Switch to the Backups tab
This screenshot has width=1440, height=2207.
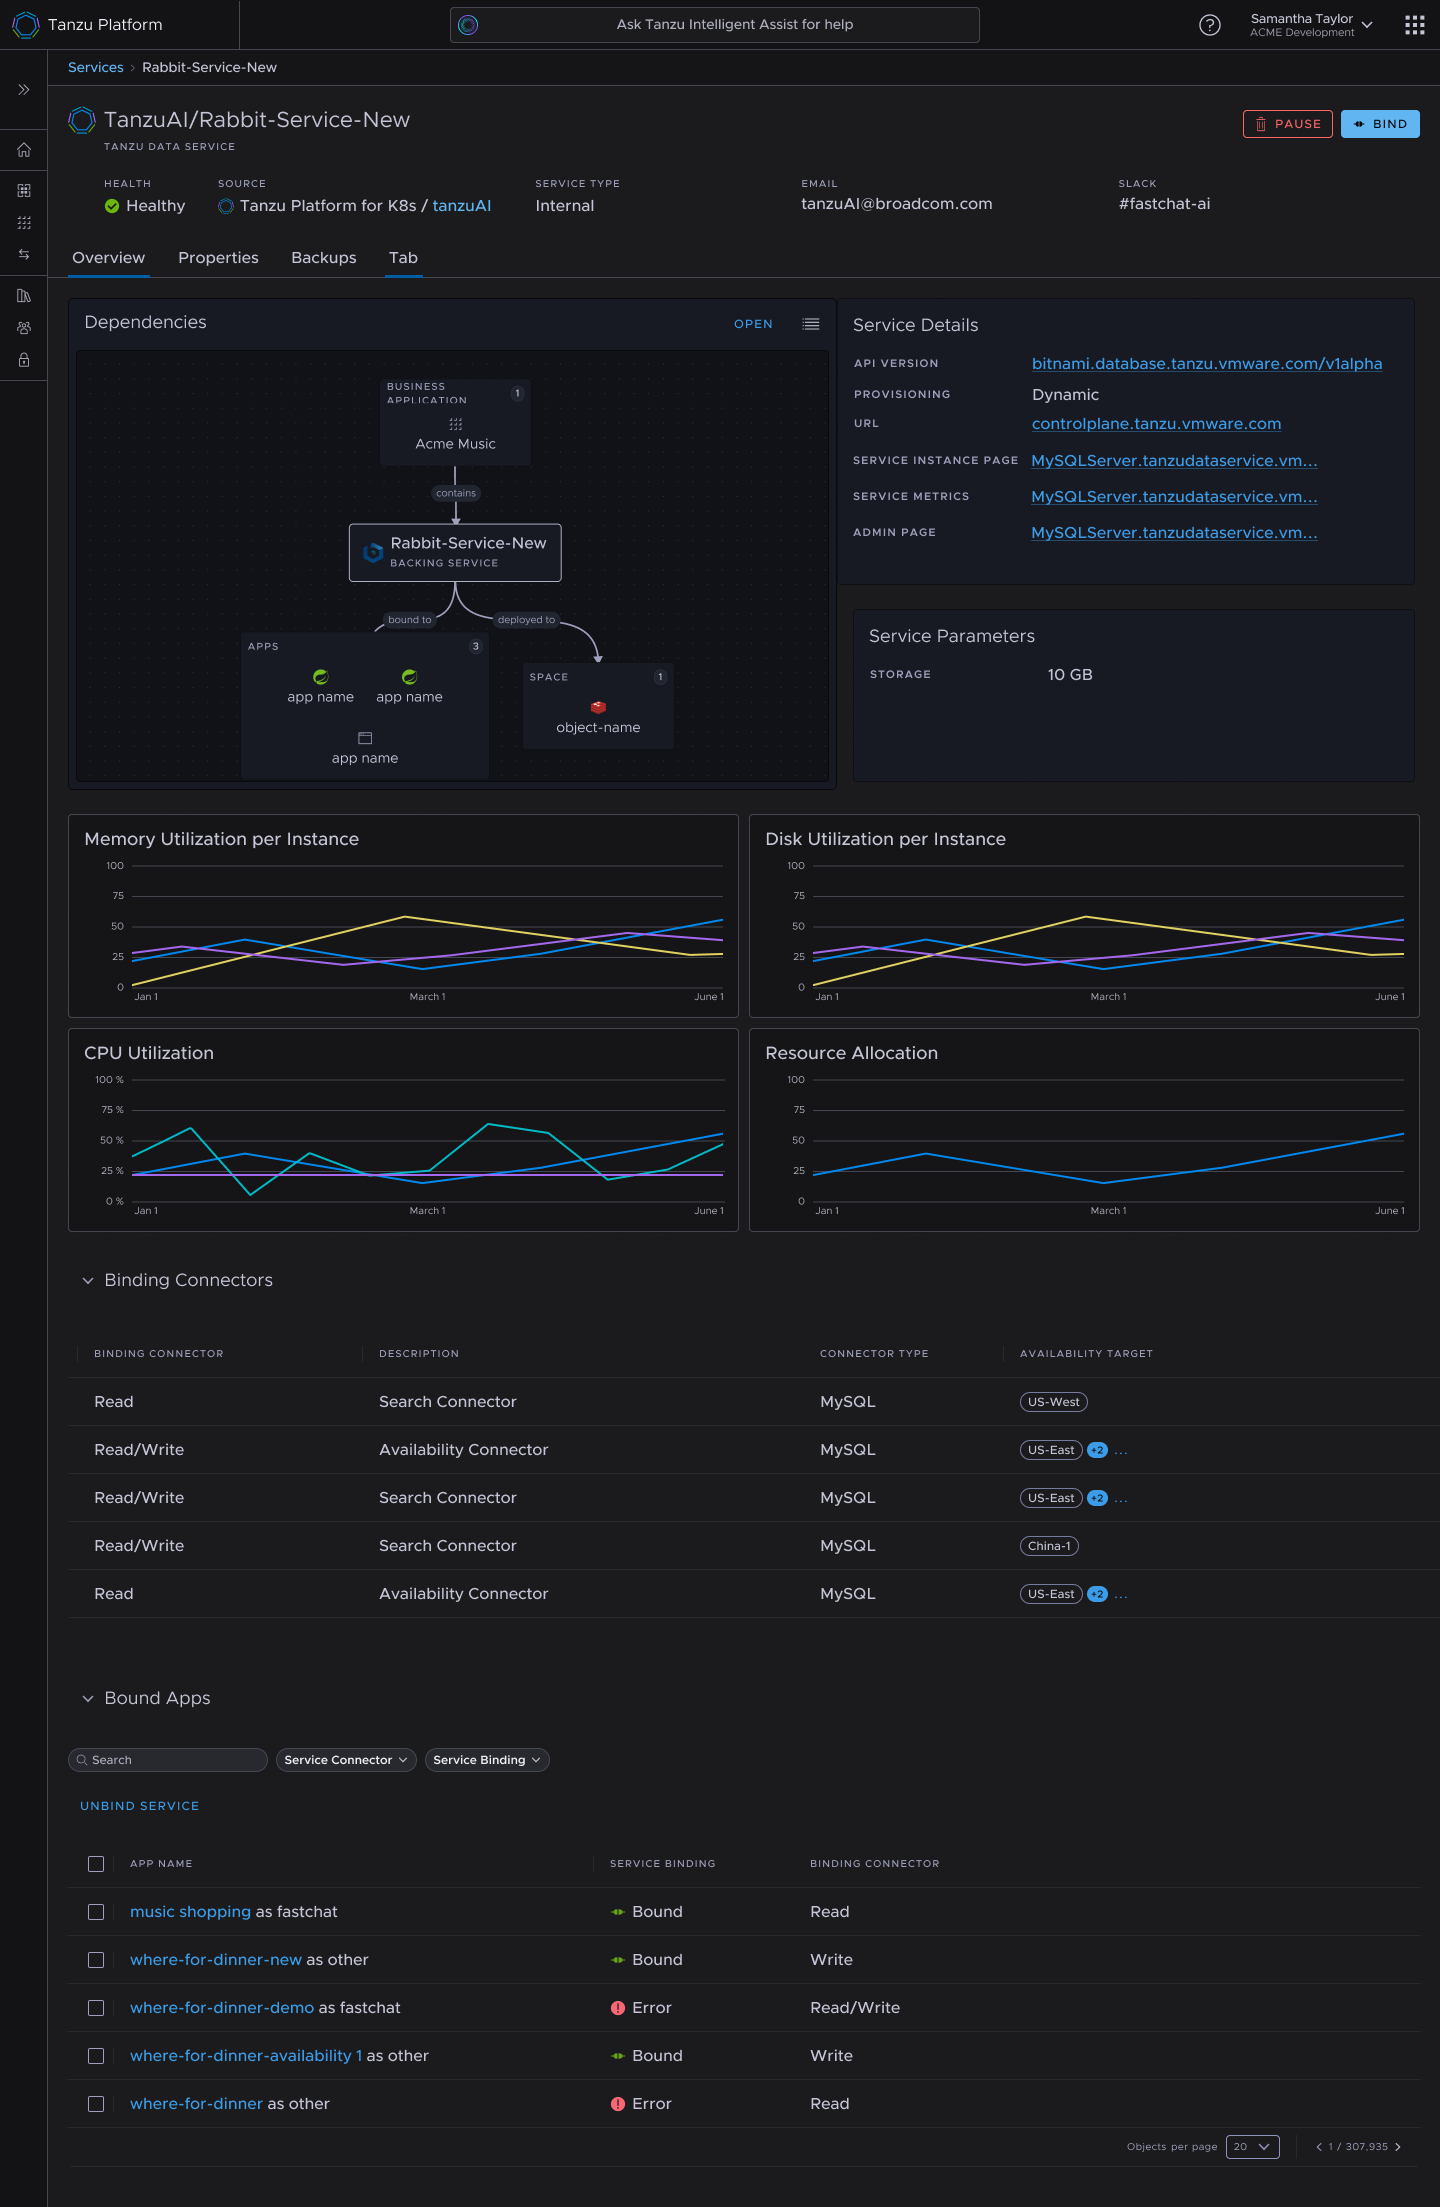point(324,258)
